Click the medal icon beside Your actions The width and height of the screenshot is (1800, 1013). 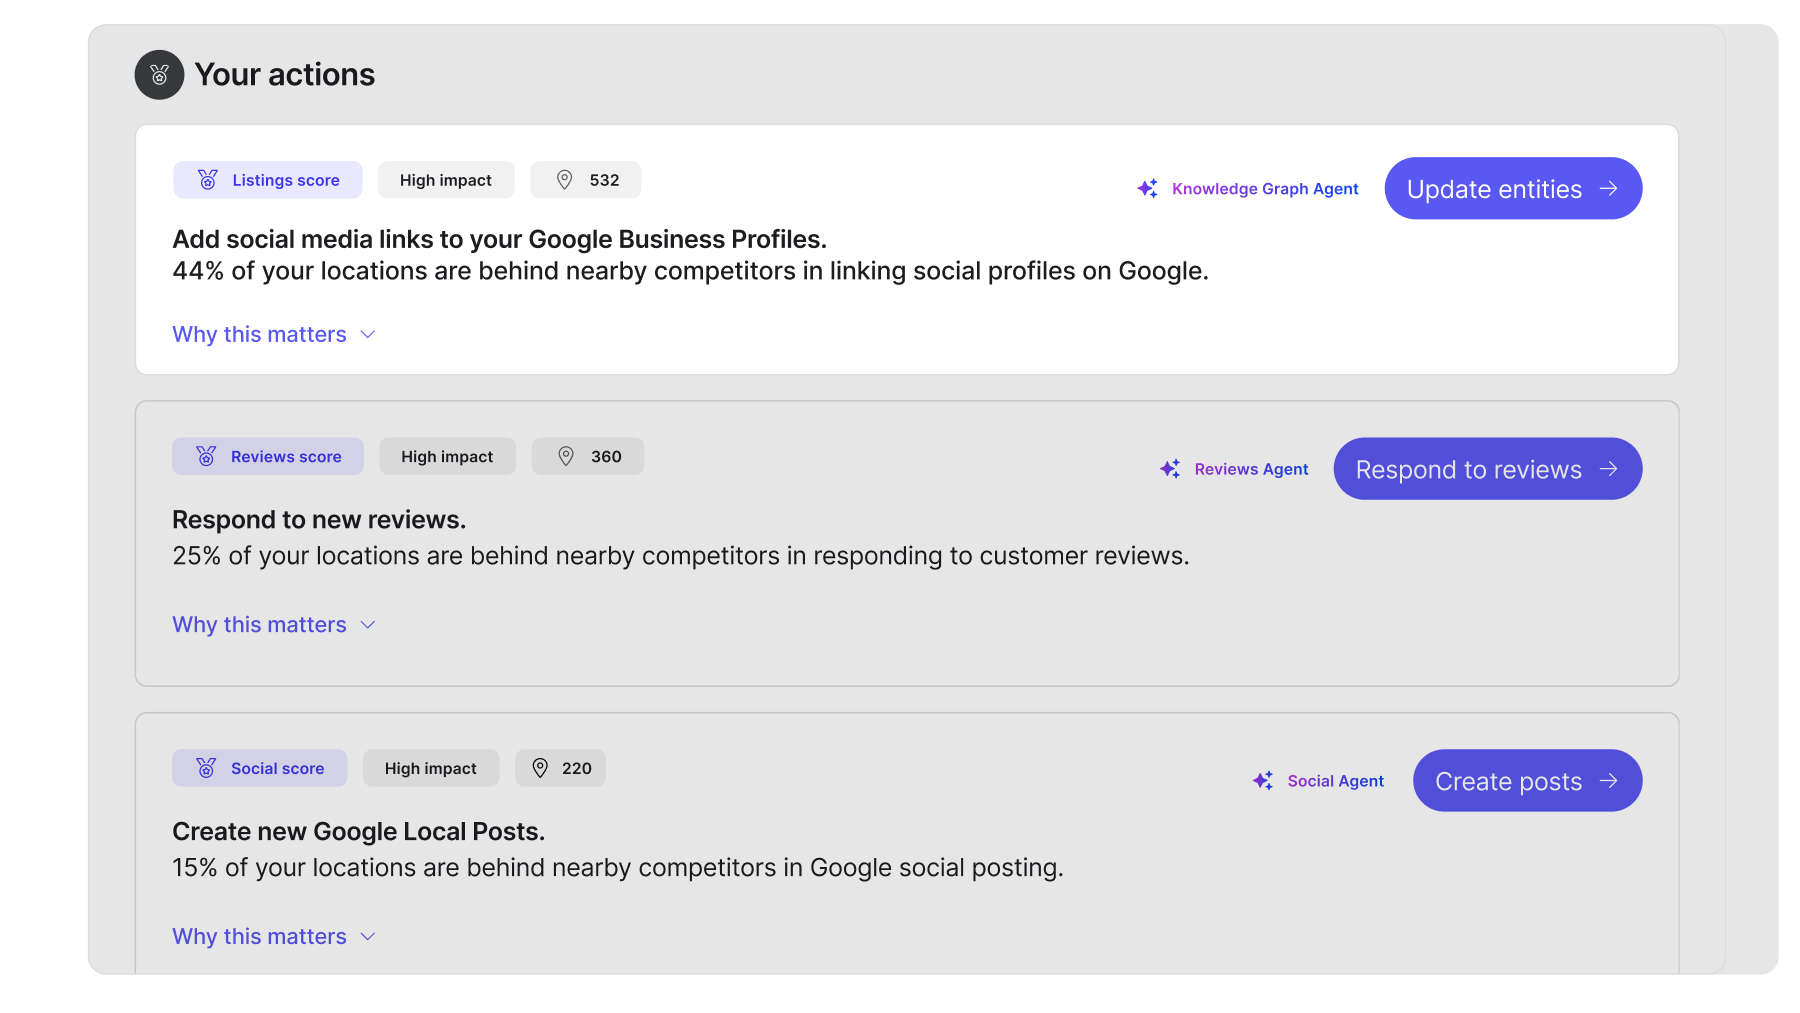(x=159, y=75)
